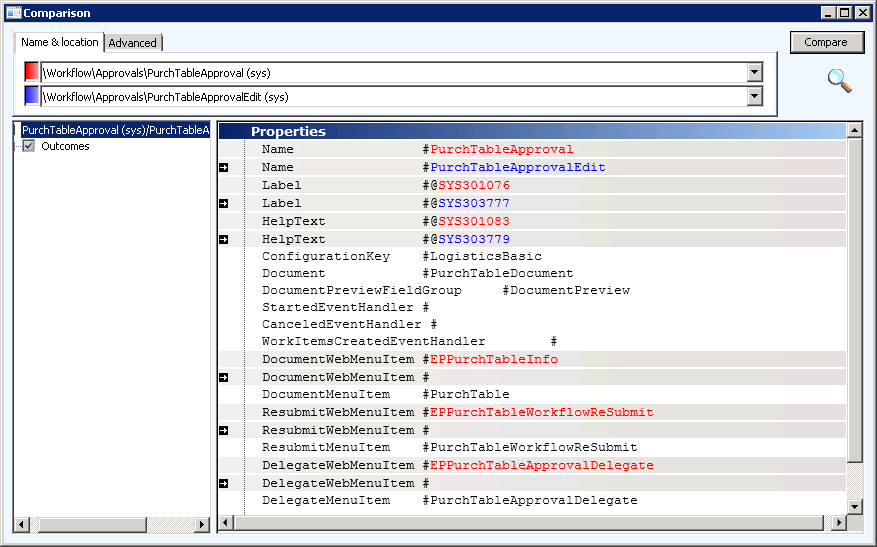Click arrow icon beside HelpText SYS303779 row

pos(224,239)
